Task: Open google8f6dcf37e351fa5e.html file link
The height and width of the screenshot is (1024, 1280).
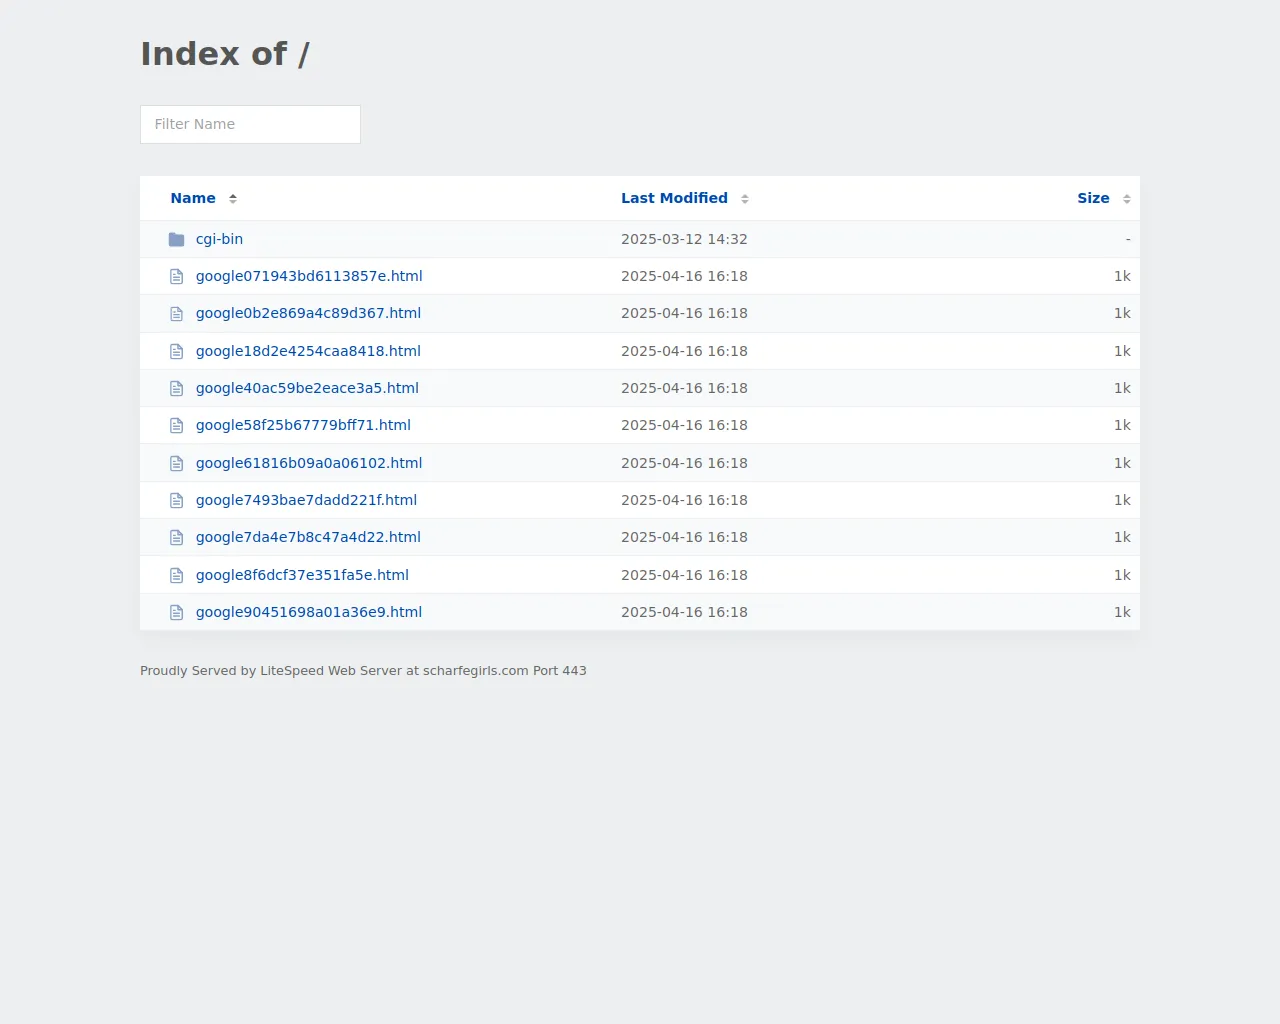Action: click(302, 575)
